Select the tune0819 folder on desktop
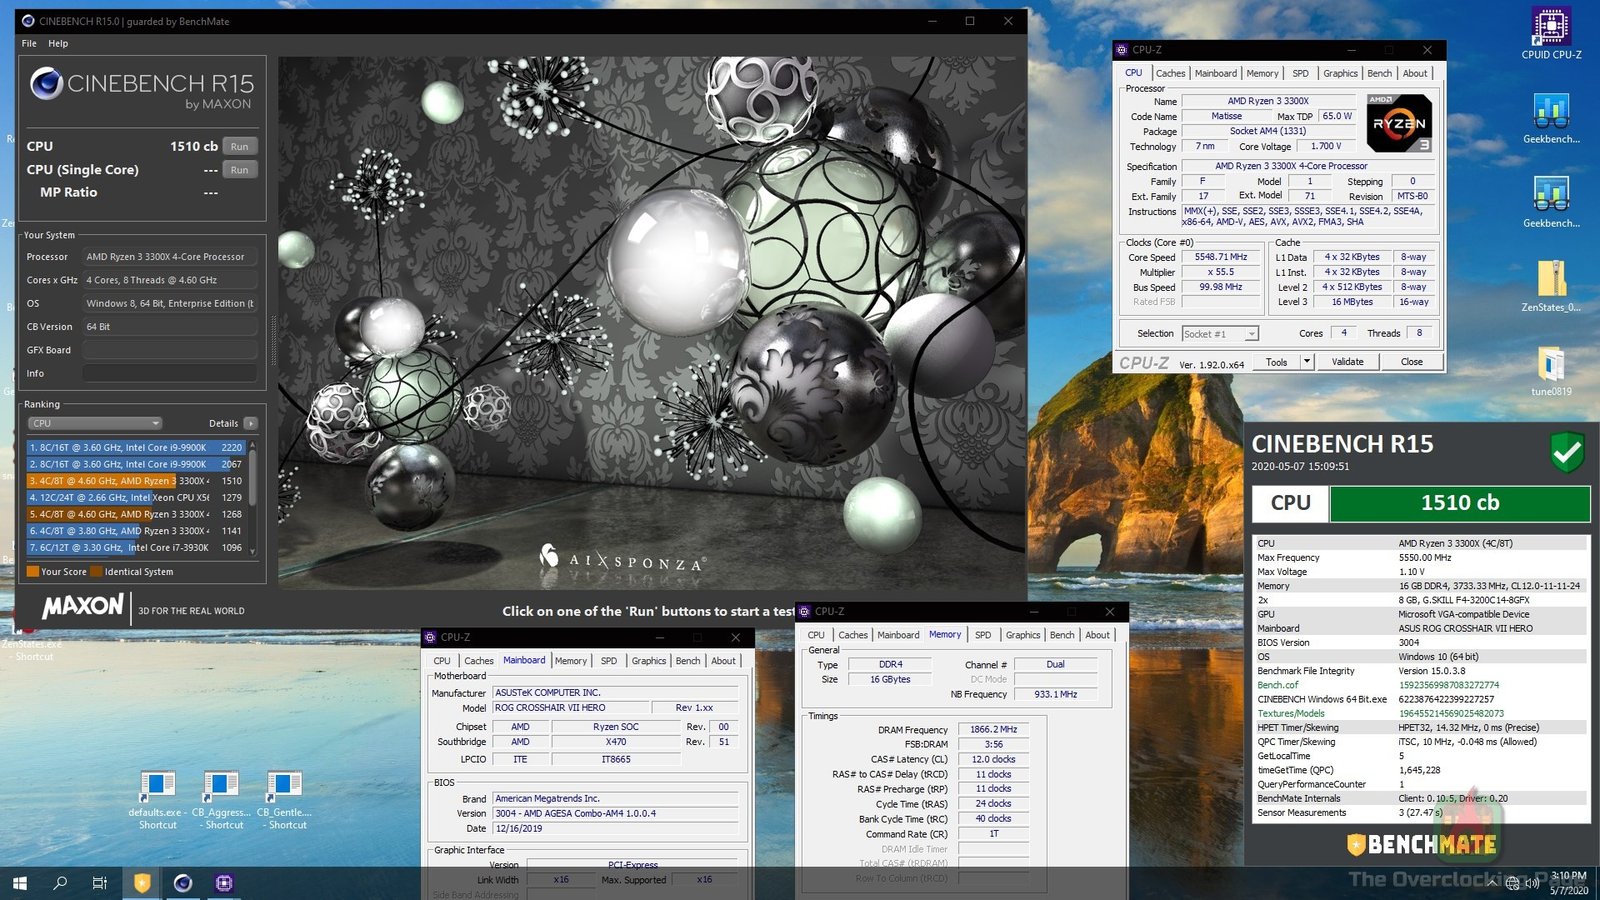 (1551, 365)
